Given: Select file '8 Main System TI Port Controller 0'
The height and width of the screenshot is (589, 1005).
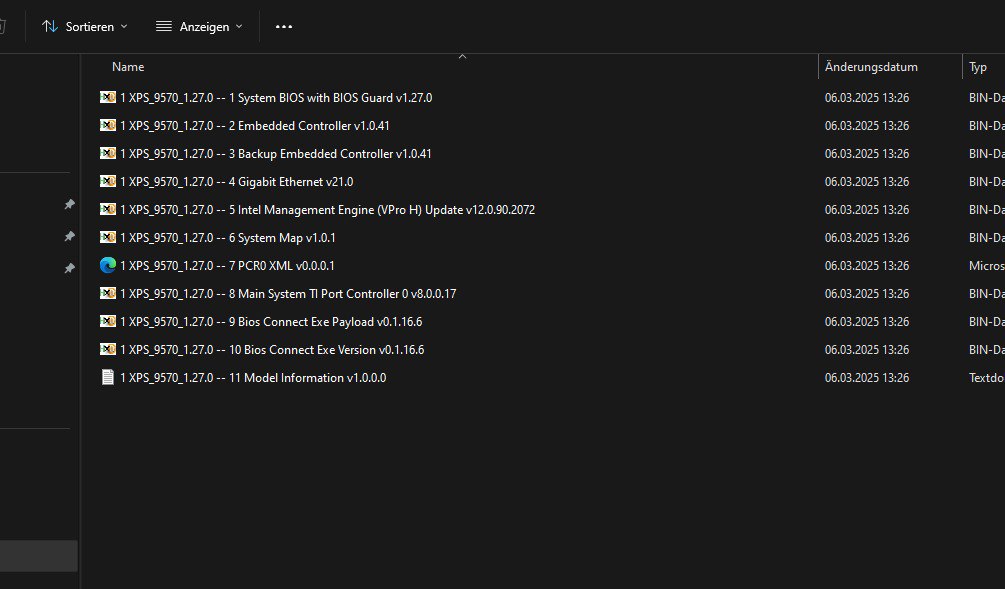Looking at the screenshot, I should (x=288, y=294).
